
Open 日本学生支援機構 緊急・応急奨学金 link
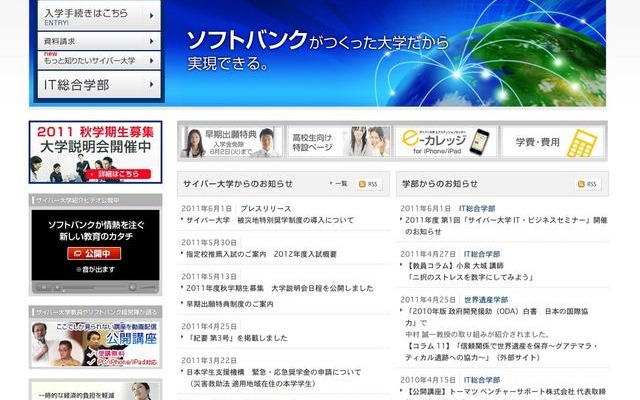point(273,378)
